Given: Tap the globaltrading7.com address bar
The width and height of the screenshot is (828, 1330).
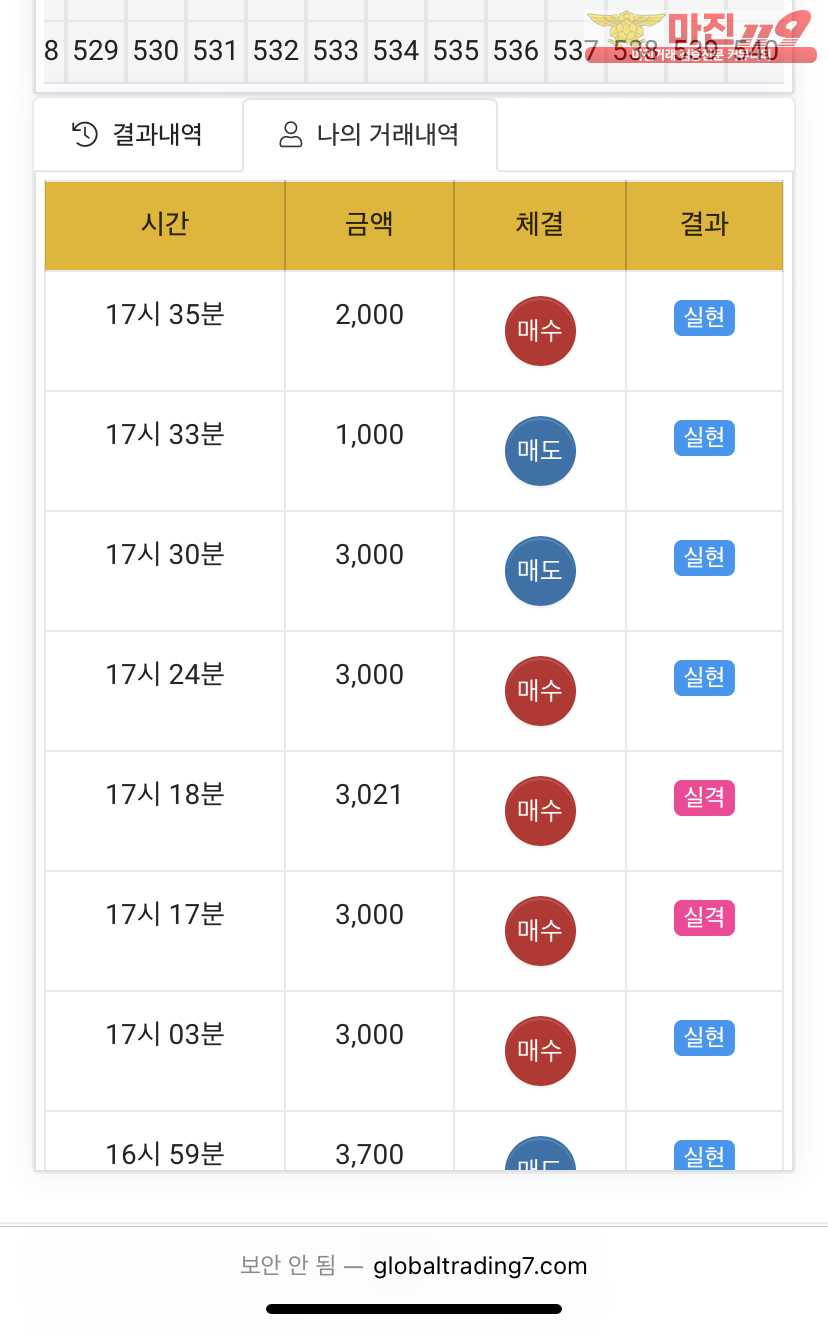Looking at the screenshot, I should tap(414, 1266).
